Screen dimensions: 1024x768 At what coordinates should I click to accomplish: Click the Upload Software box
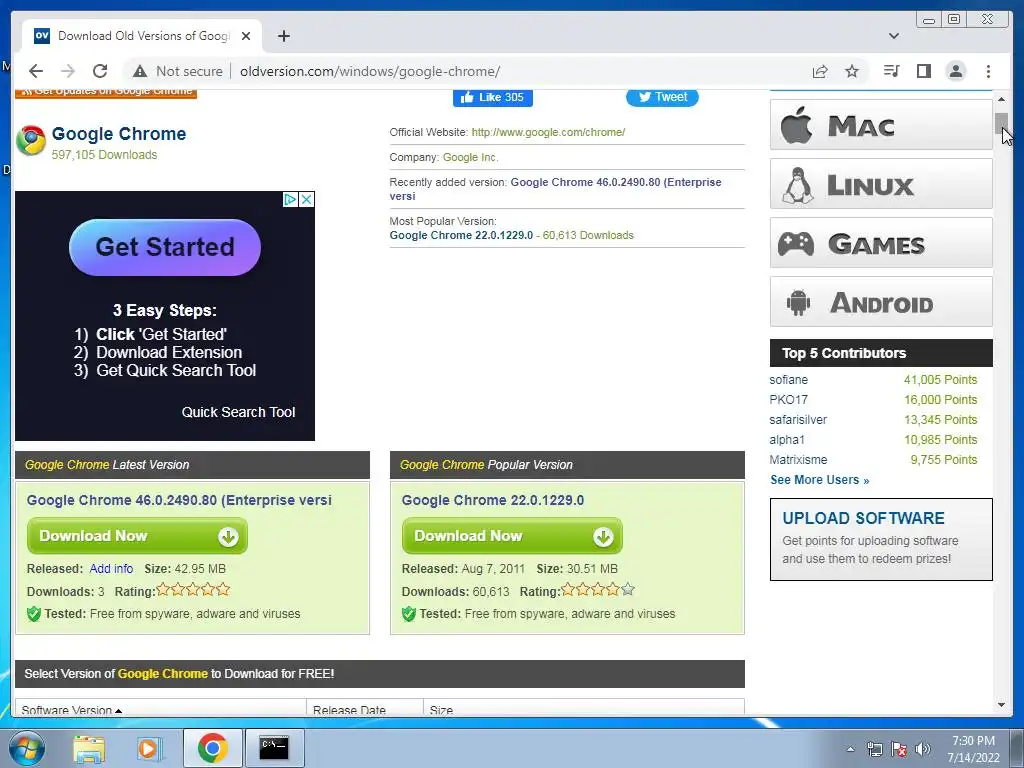881,539
